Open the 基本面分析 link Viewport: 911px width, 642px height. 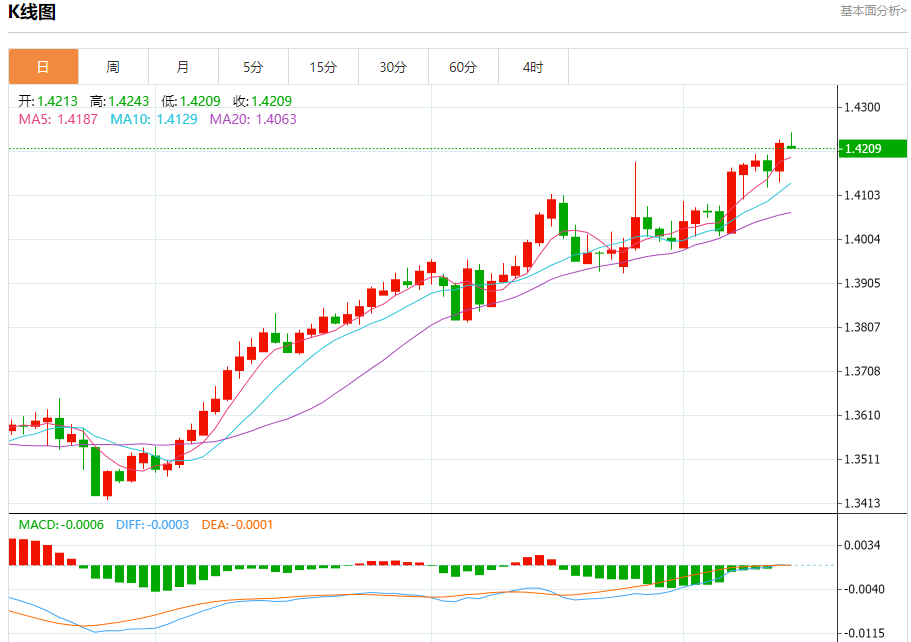tap(873, 11)
